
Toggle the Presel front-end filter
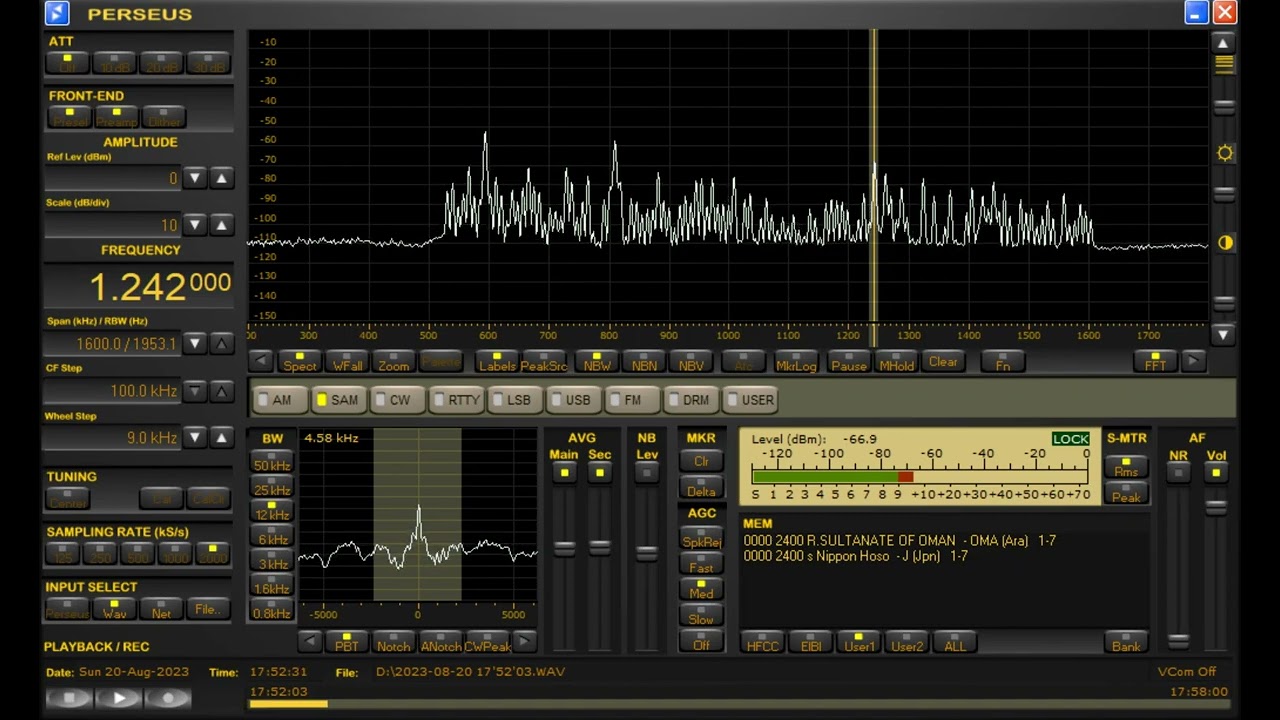click(70, 117)
